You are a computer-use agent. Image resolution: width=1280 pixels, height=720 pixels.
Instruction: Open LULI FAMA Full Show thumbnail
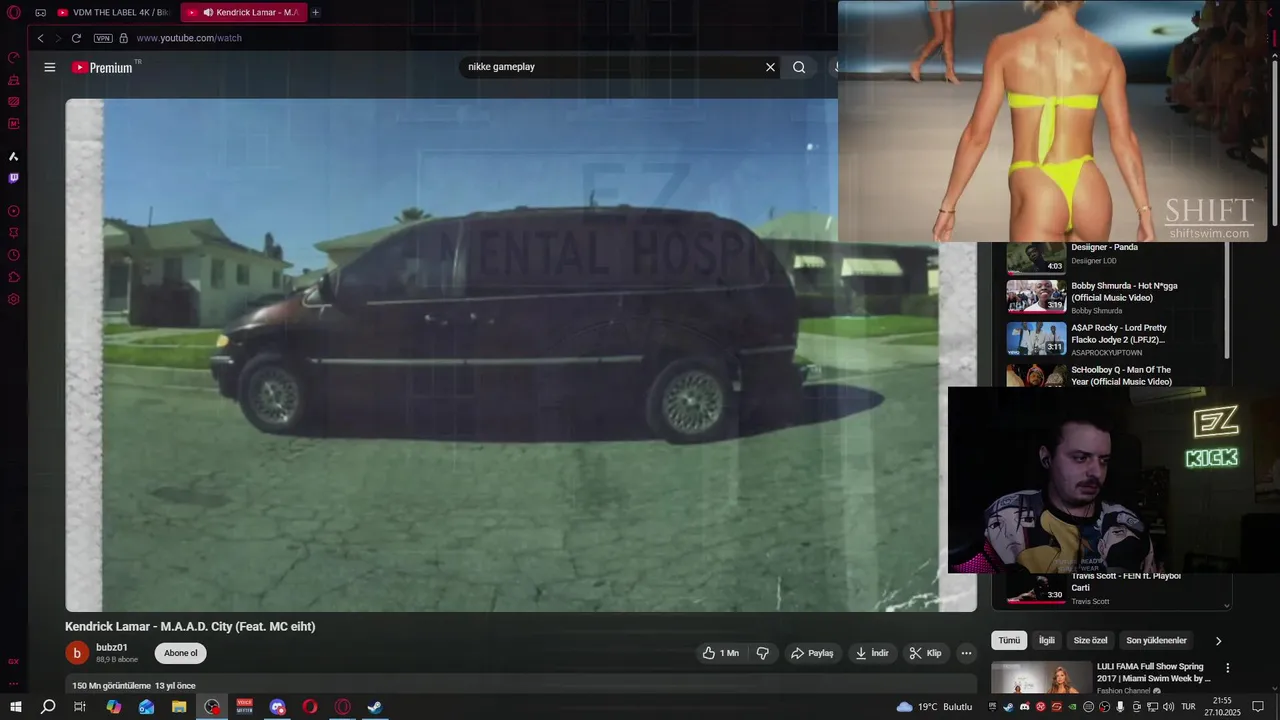click(x=1042, y=678)
